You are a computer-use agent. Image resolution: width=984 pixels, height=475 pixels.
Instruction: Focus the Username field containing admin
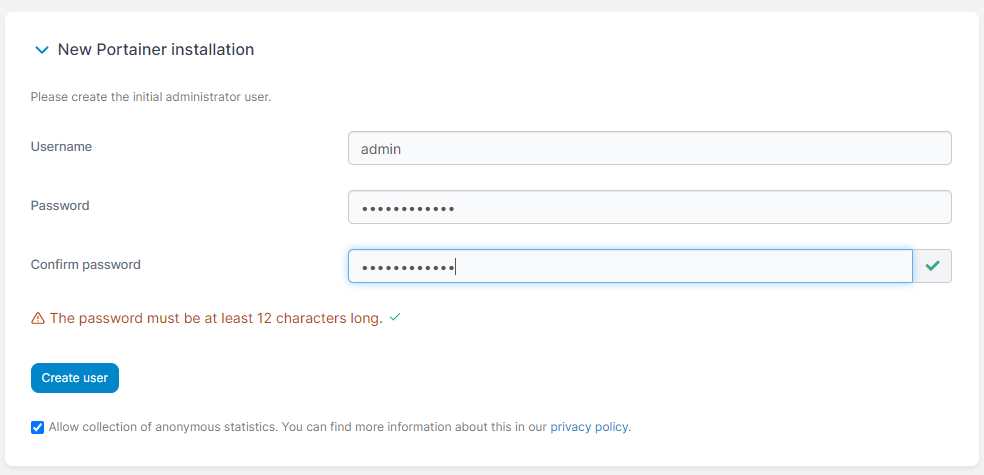tap(649, 148)
